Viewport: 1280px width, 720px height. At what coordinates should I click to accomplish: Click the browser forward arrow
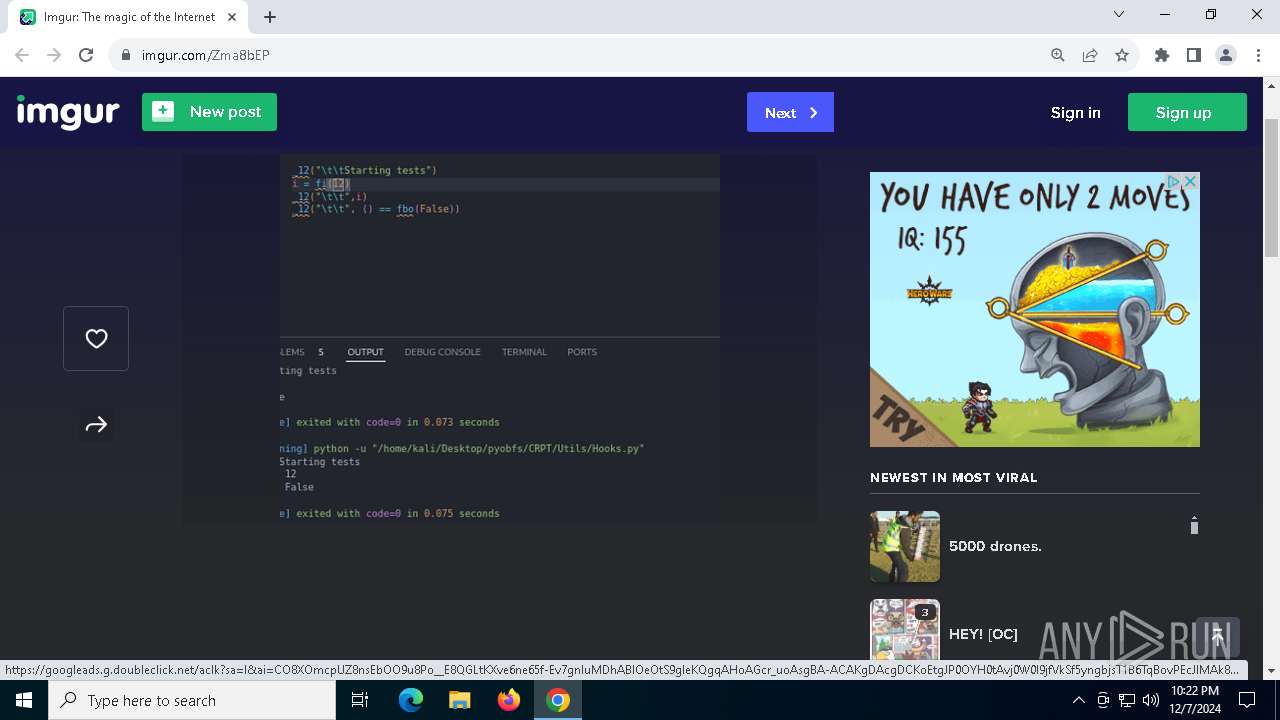pyautogui.click(x=54, y=55)
